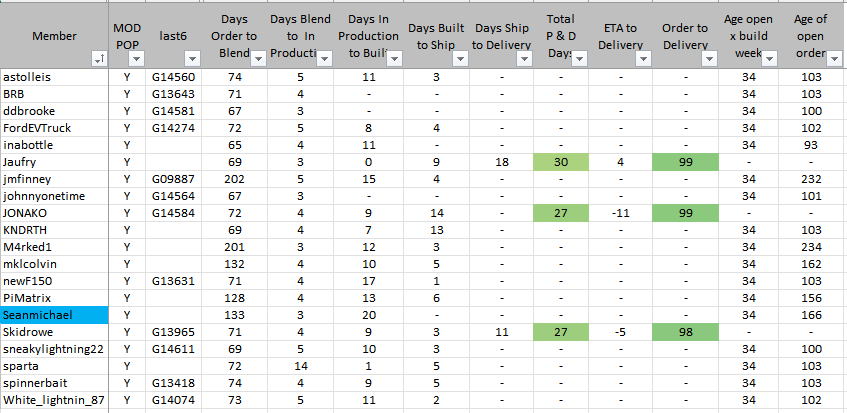Viewport: 847px width, 413px height.
Task: Click the ETA to Delivery cell showing -11
Action: click(x=620, y=213)
